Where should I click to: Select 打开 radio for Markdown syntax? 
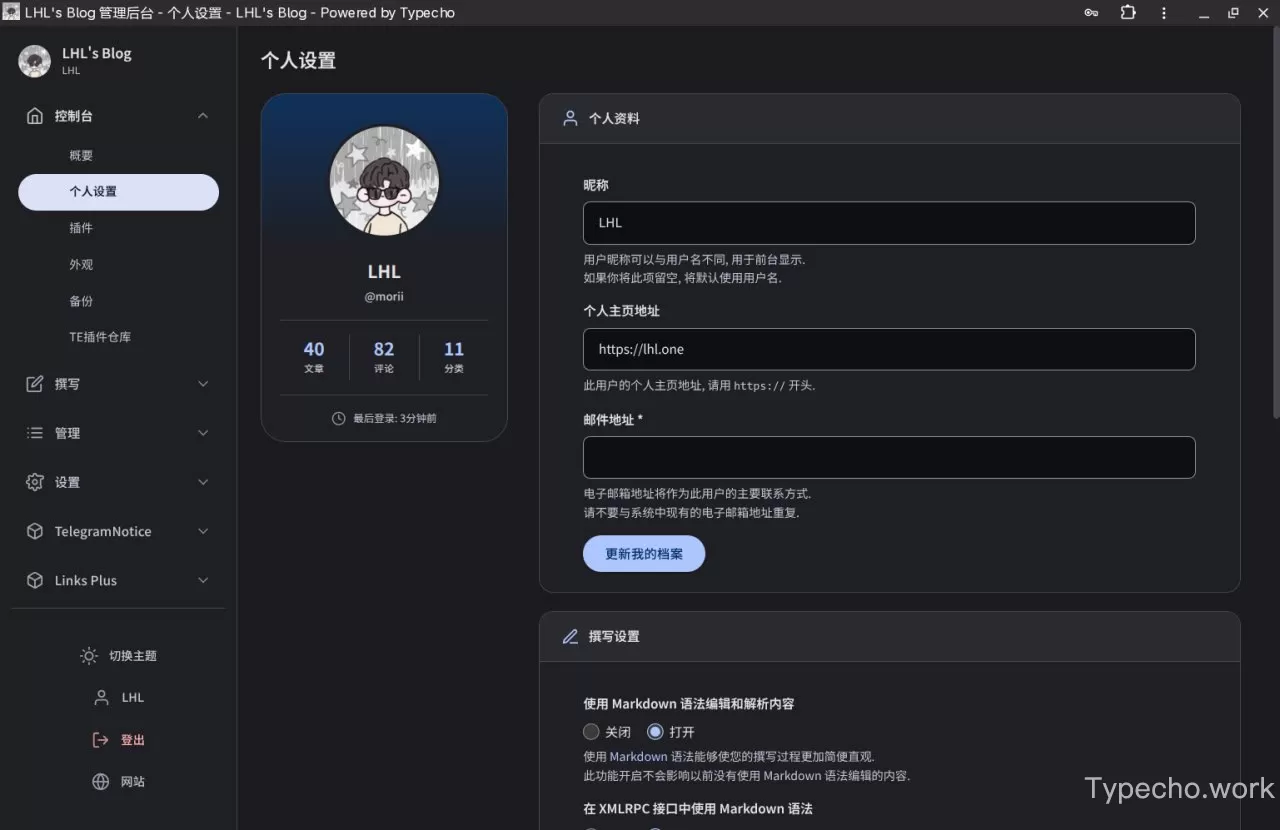click(x=655, y=732)
